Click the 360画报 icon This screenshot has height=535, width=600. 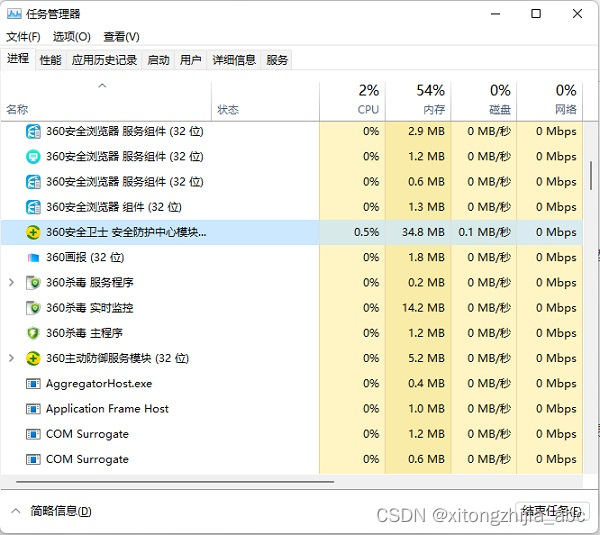[33, 258]
